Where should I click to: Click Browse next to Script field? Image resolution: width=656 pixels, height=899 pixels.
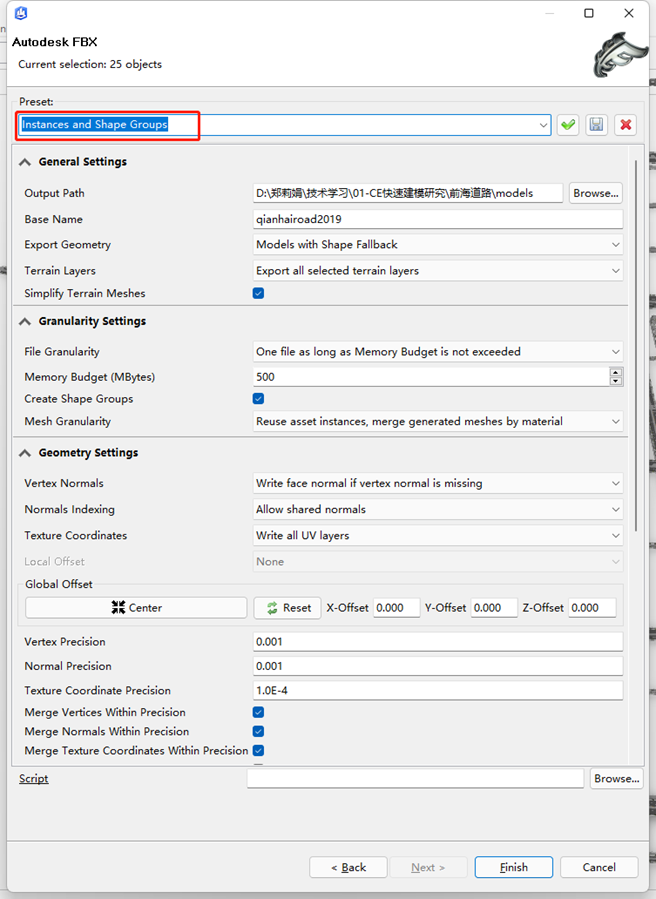(x=616, y=779)
